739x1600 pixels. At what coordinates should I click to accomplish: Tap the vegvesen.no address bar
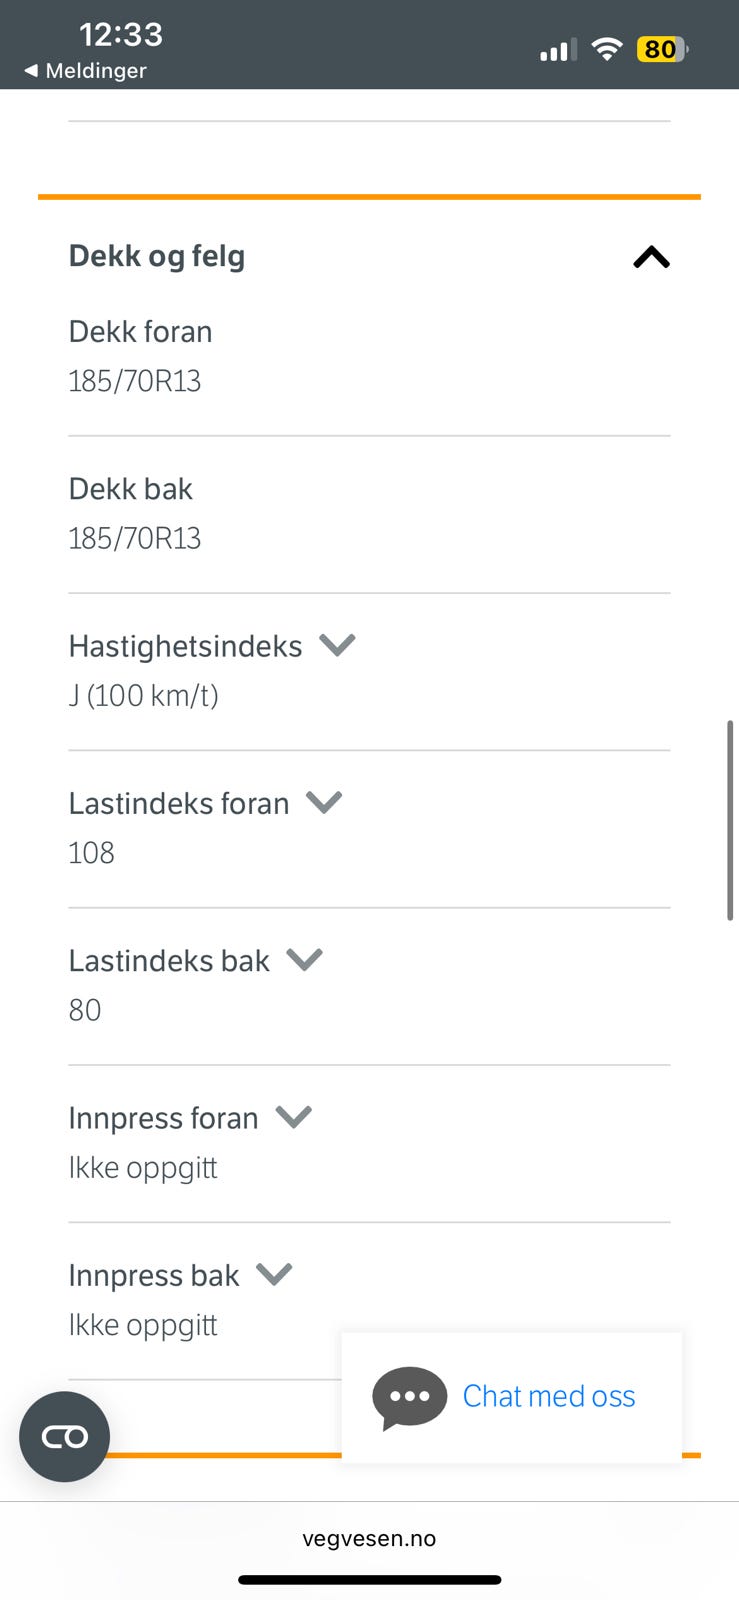pyautogui.click(x=369, y=1538)
